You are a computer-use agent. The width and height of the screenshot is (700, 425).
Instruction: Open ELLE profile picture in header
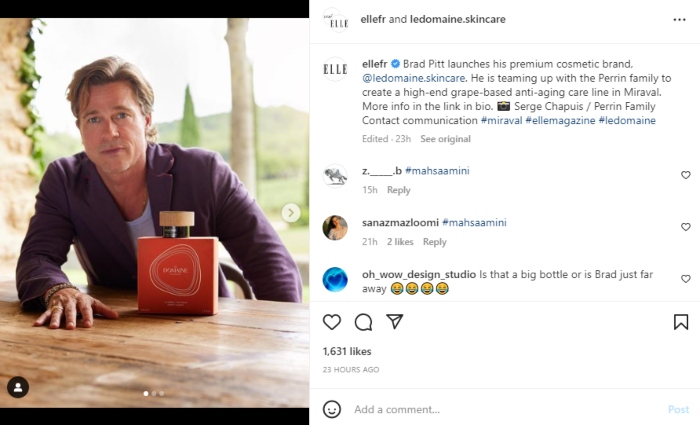click(335, 19)
